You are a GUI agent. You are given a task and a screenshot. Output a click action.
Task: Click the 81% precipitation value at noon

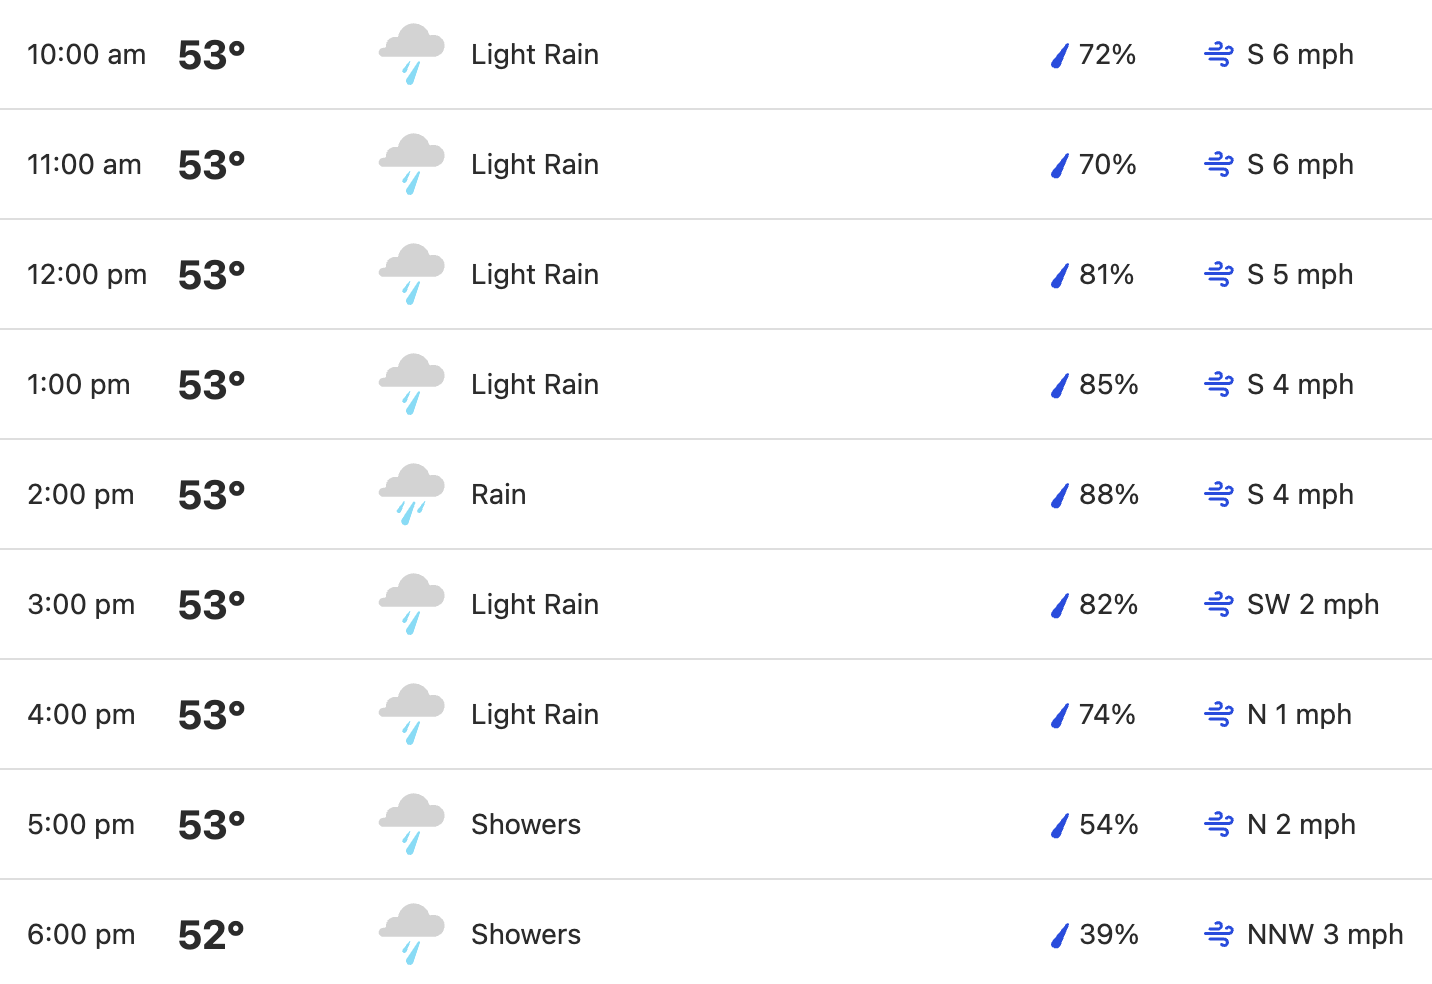coord(1107,274)
